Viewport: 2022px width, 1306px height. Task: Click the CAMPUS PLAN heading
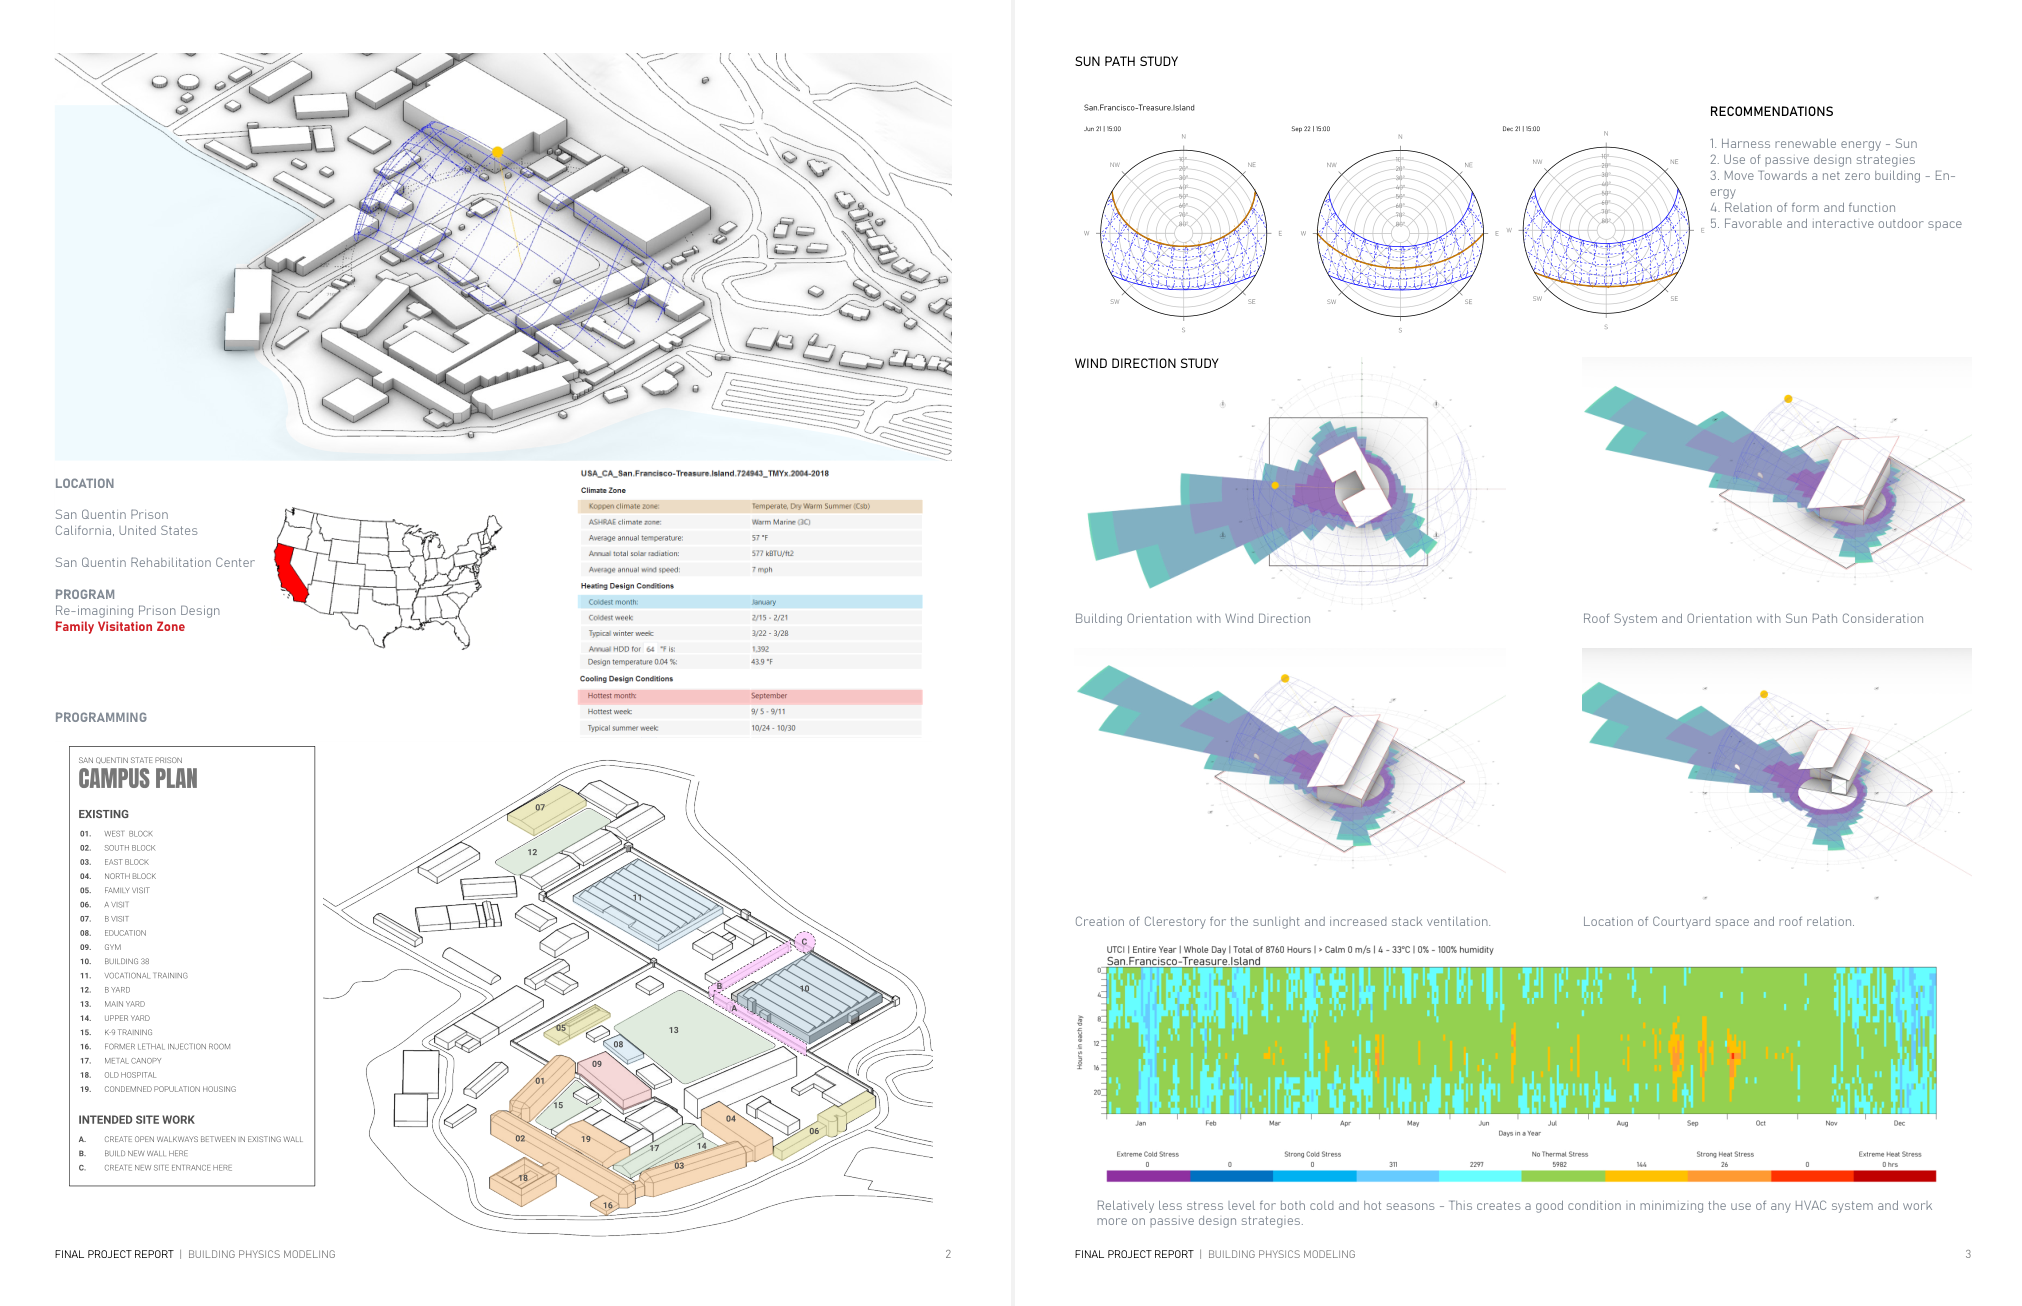coord(138,779)
